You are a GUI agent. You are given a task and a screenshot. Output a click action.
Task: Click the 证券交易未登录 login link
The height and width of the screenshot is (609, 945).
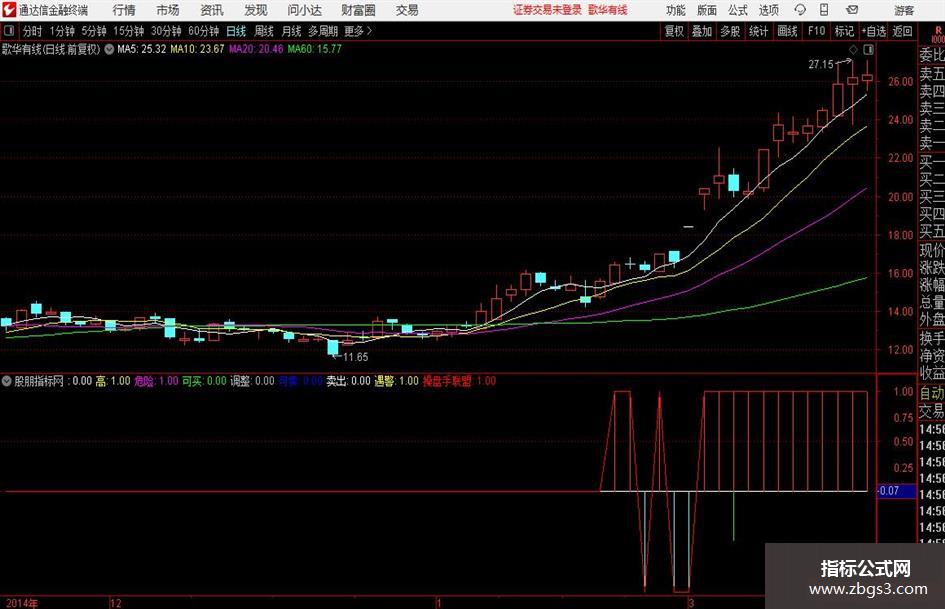pyautogui.click(x=547, y=10)
